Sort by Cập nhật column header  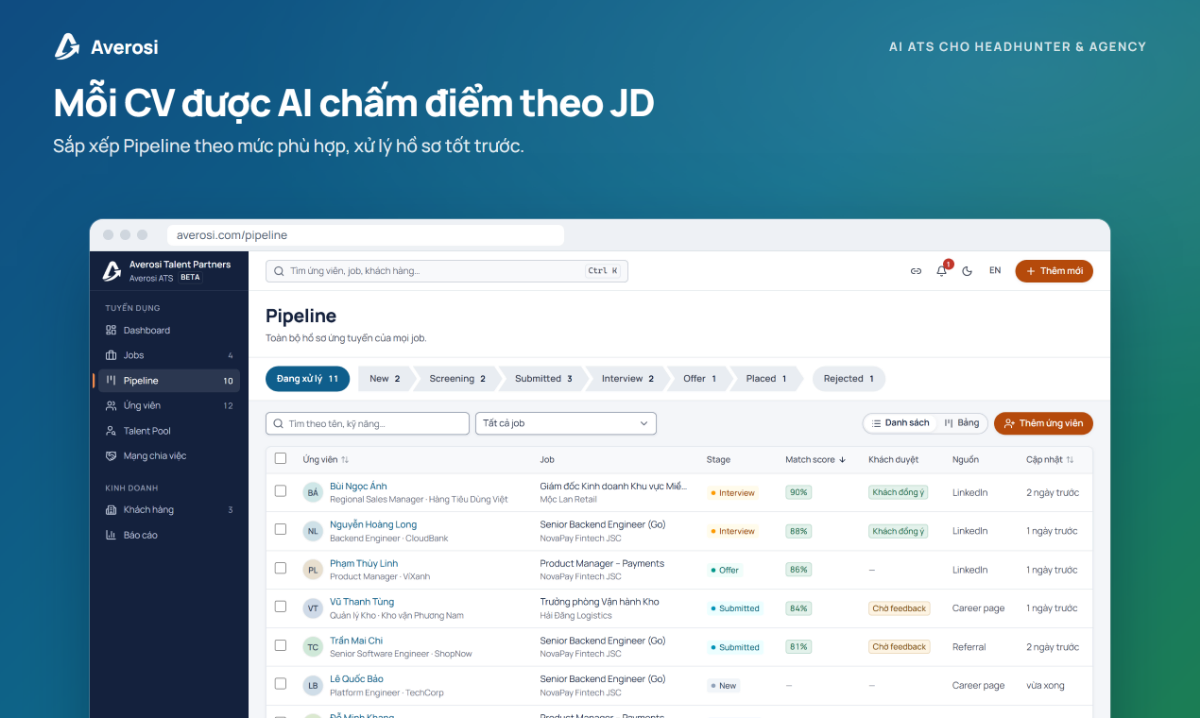[x=1050, y=460]
